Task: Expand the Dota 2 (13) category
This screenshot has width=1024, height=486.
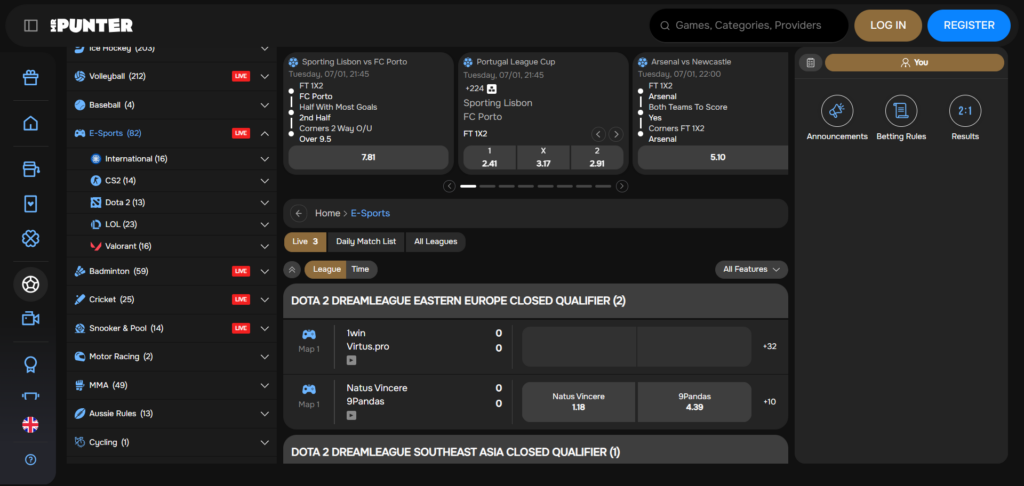Action: (264, 202)
